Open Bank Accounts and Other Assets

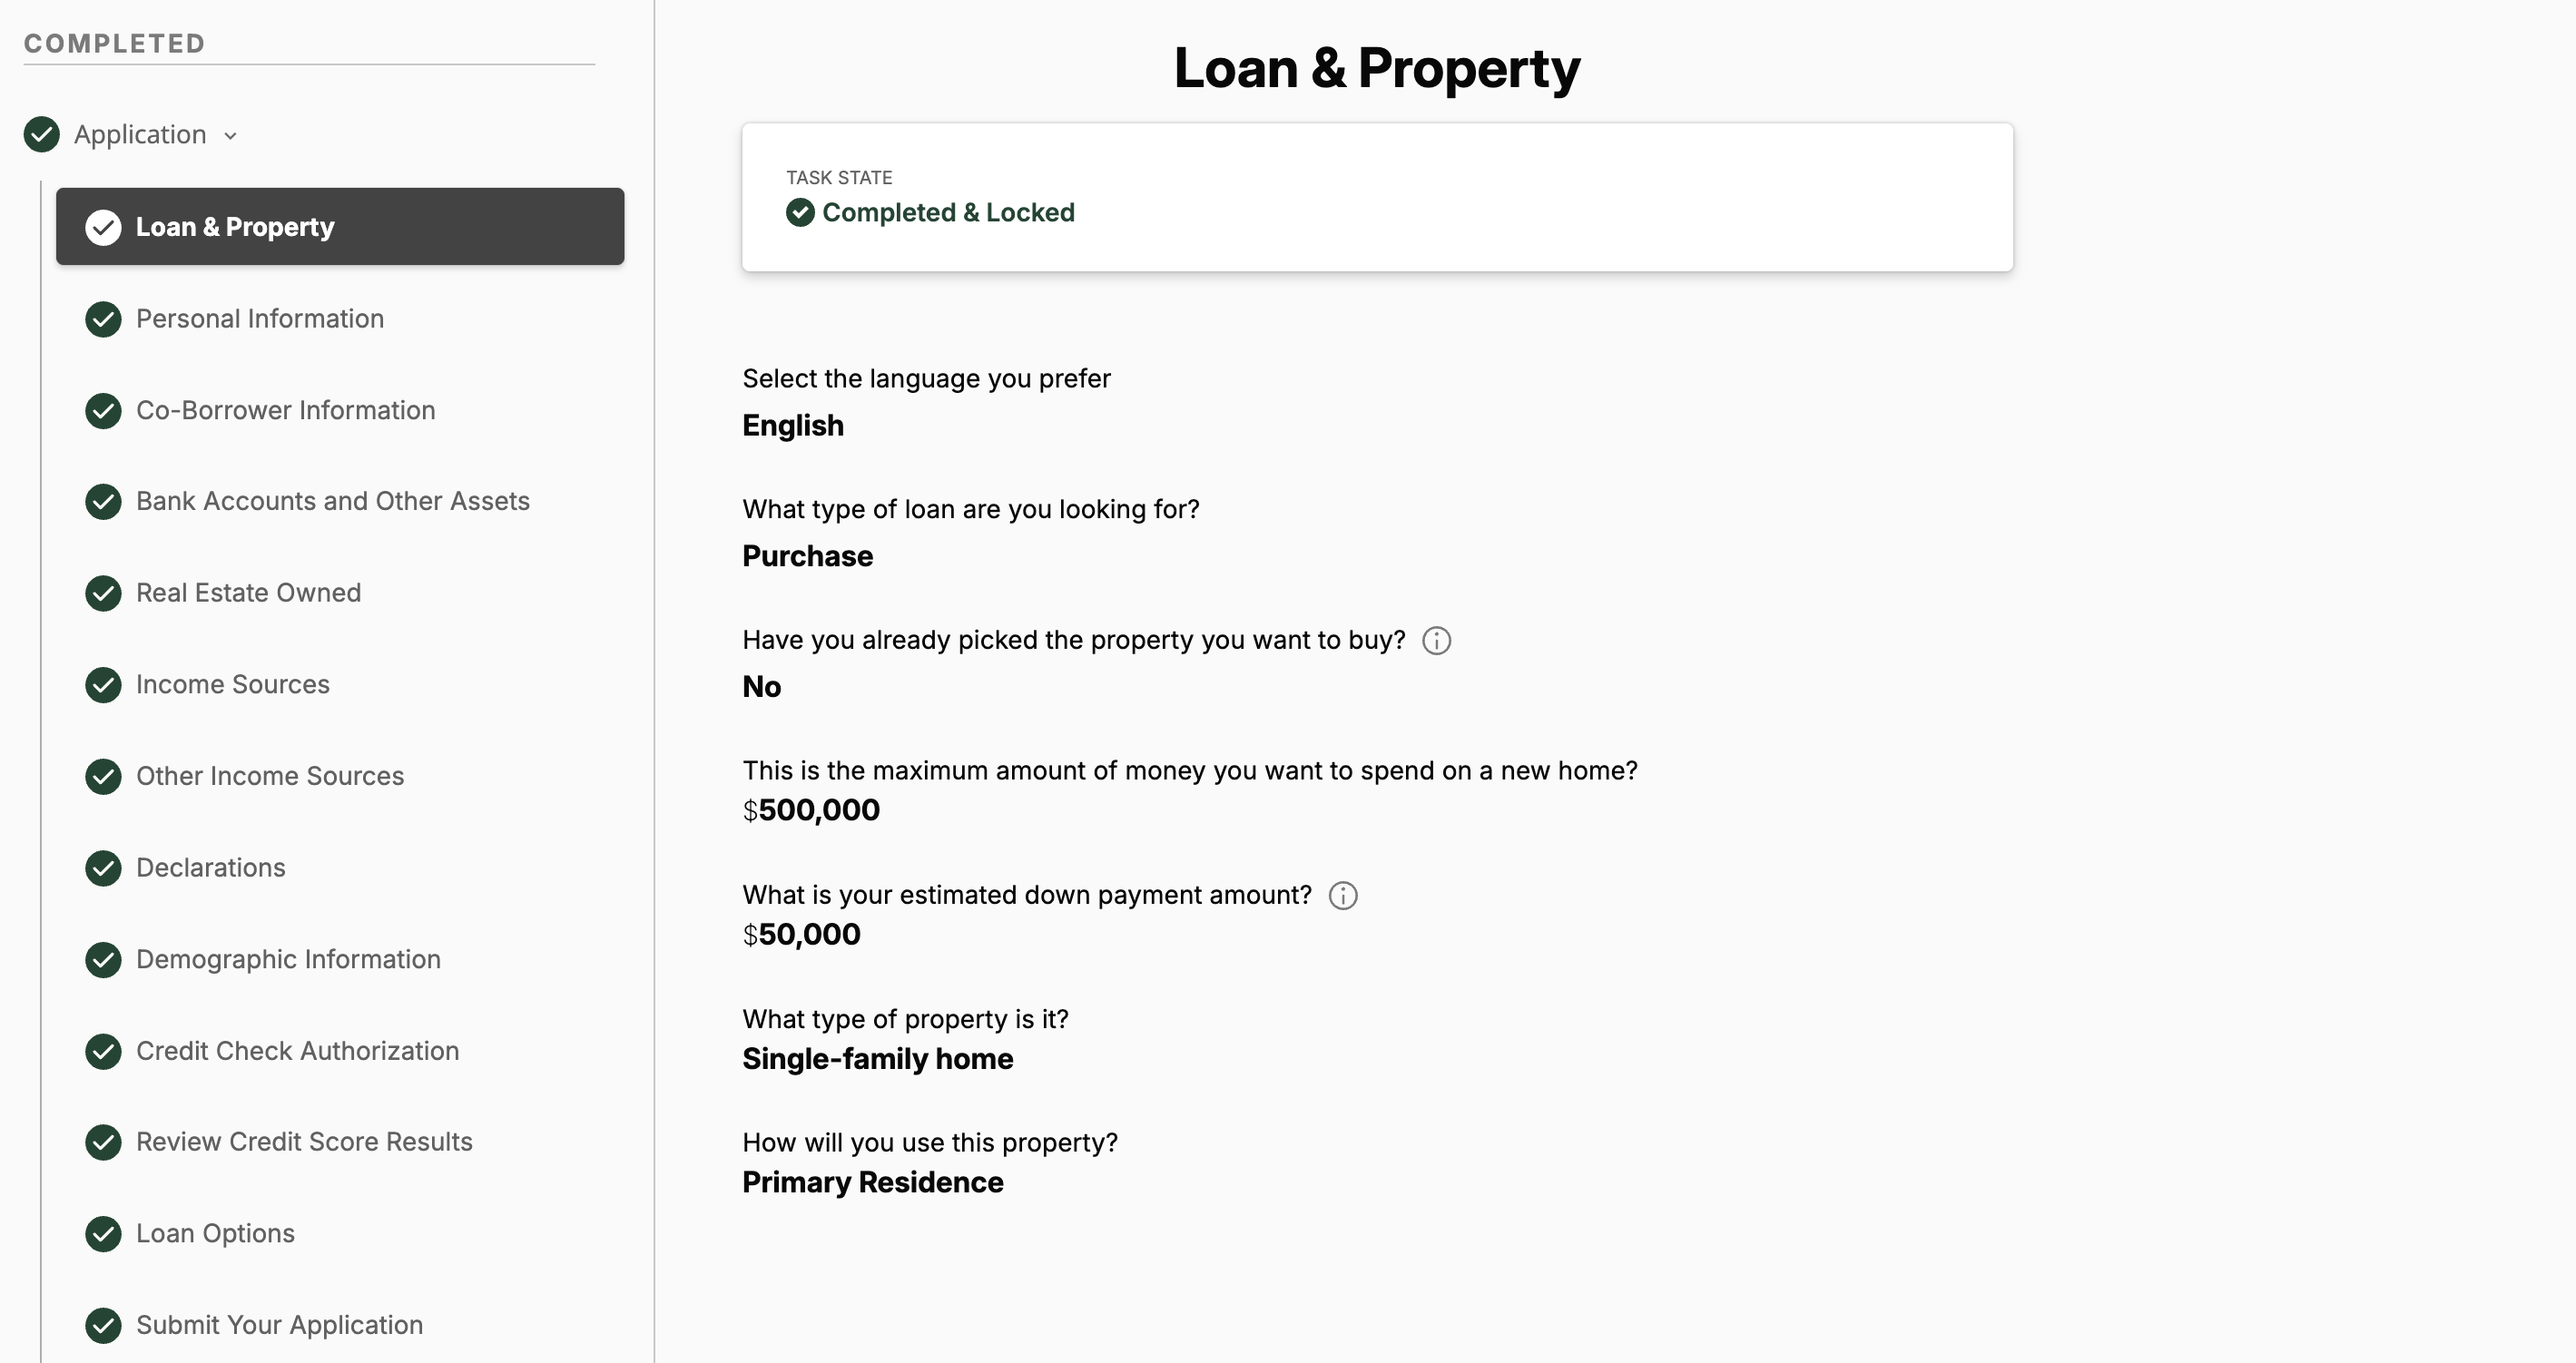332,502
